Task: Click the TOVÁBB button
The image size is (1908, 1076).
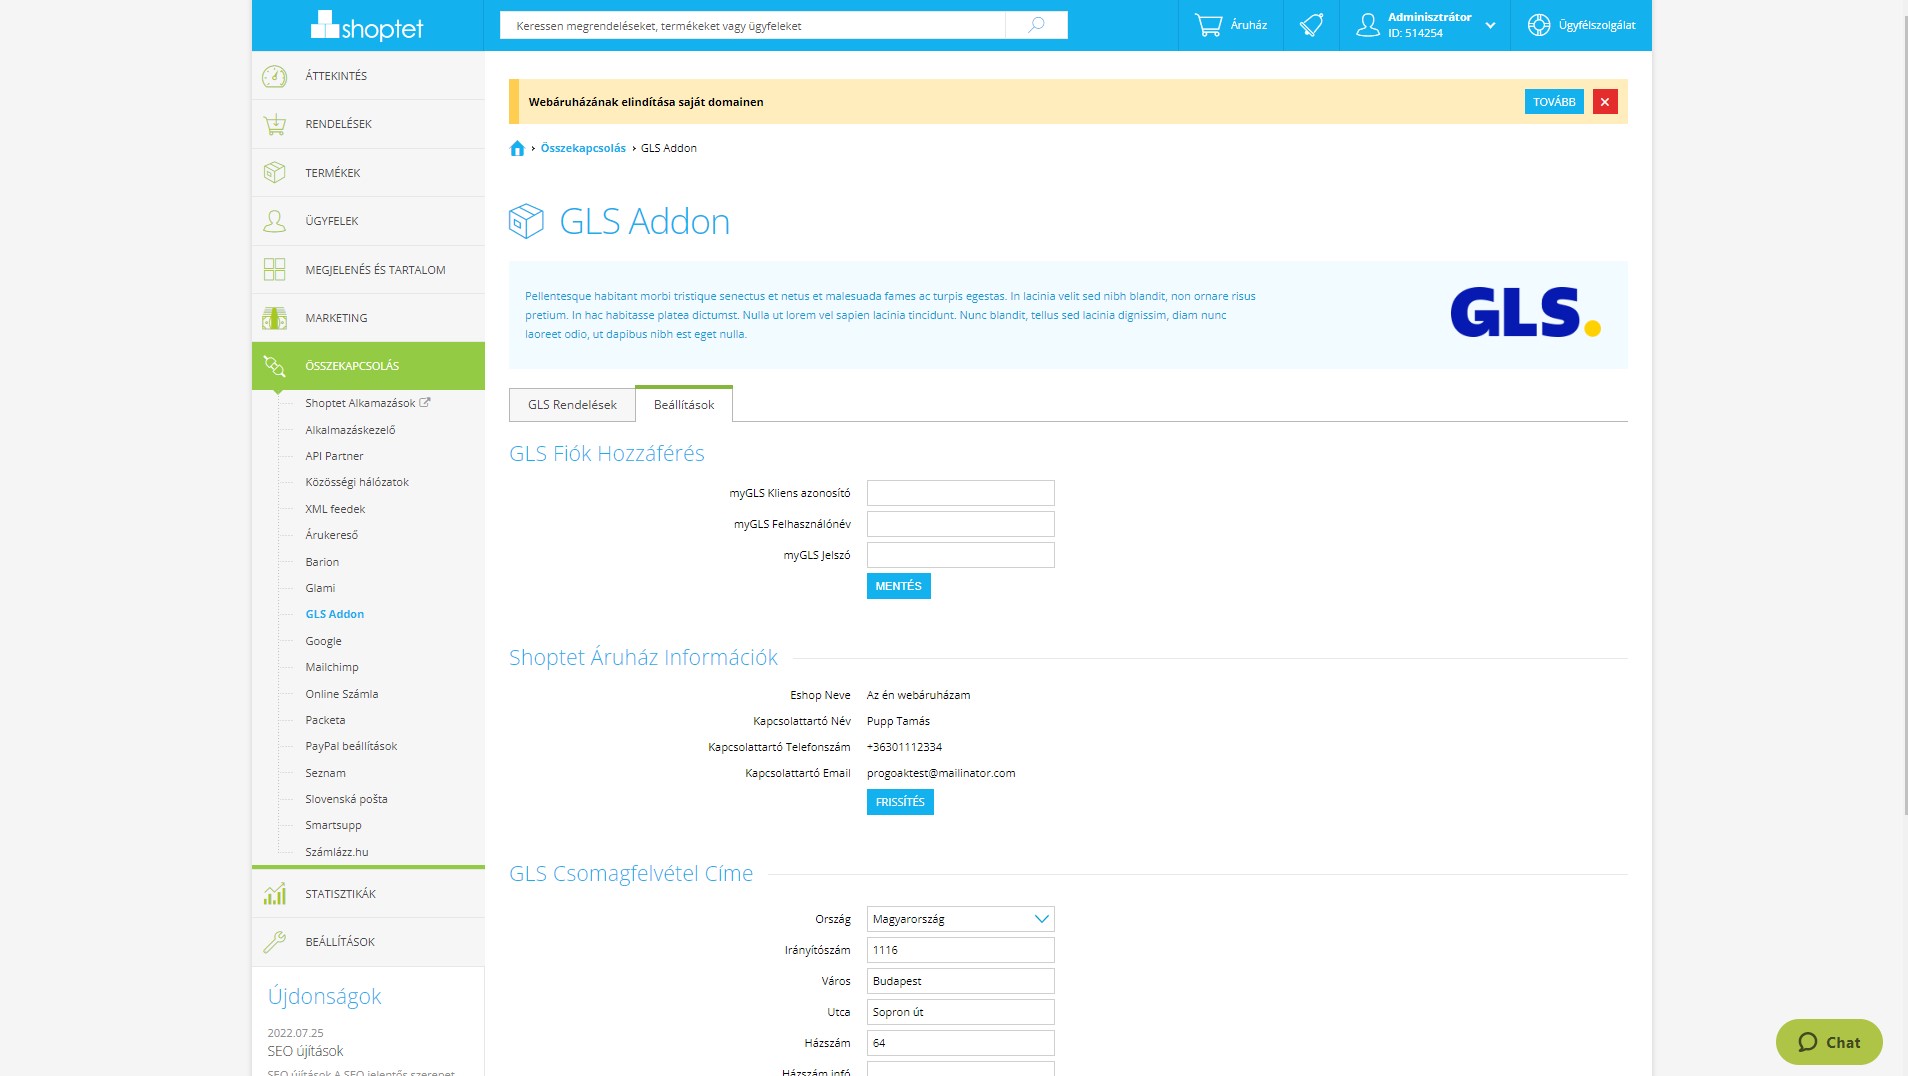Action: (x=1554, y=102)
